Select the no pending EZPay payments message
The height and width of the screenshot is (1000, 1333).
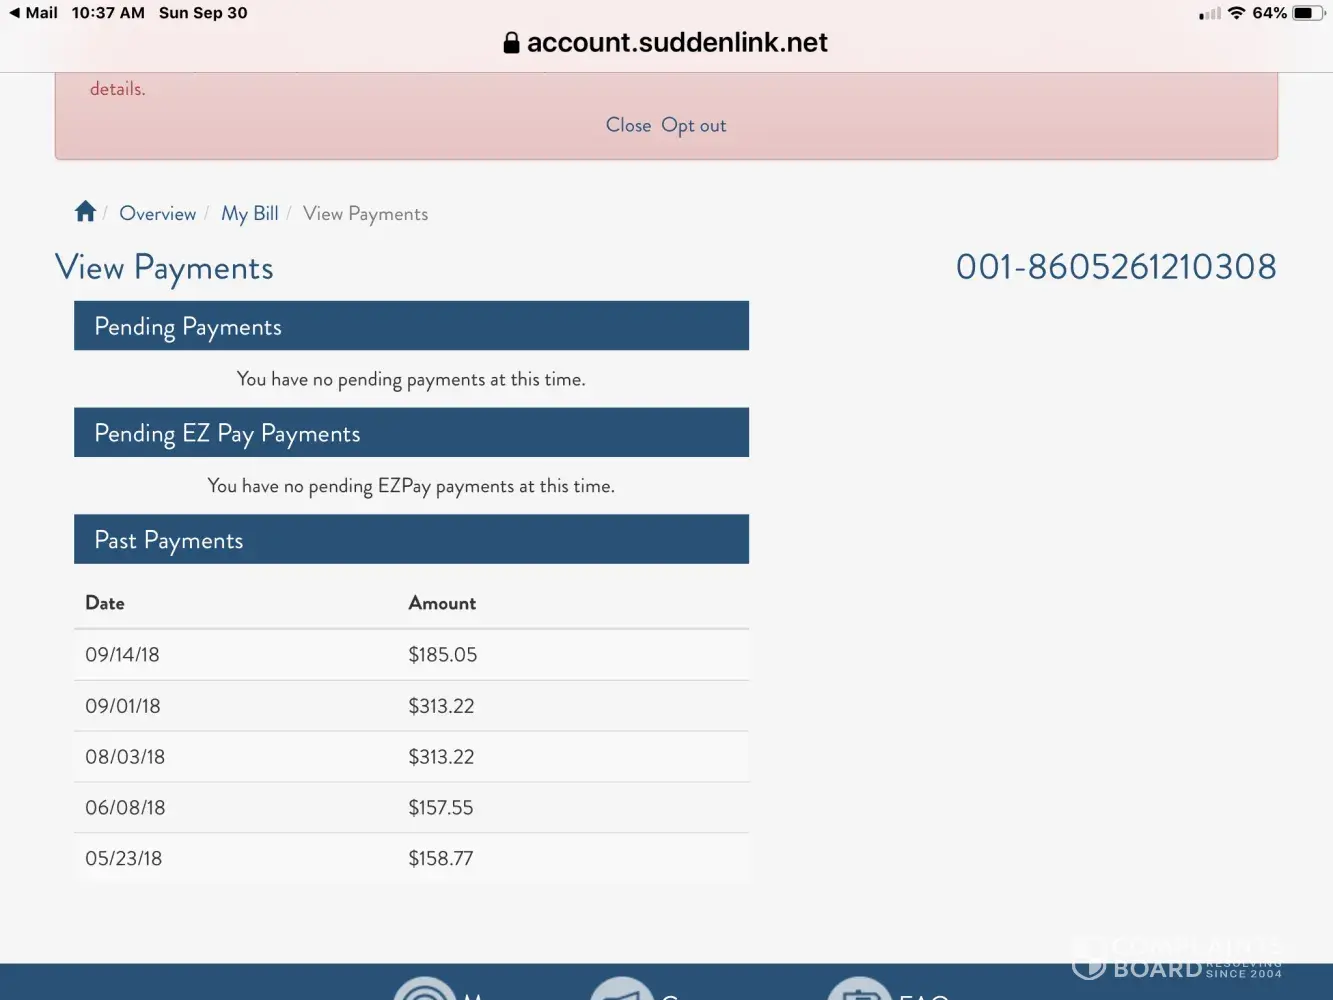pos(411,486)
